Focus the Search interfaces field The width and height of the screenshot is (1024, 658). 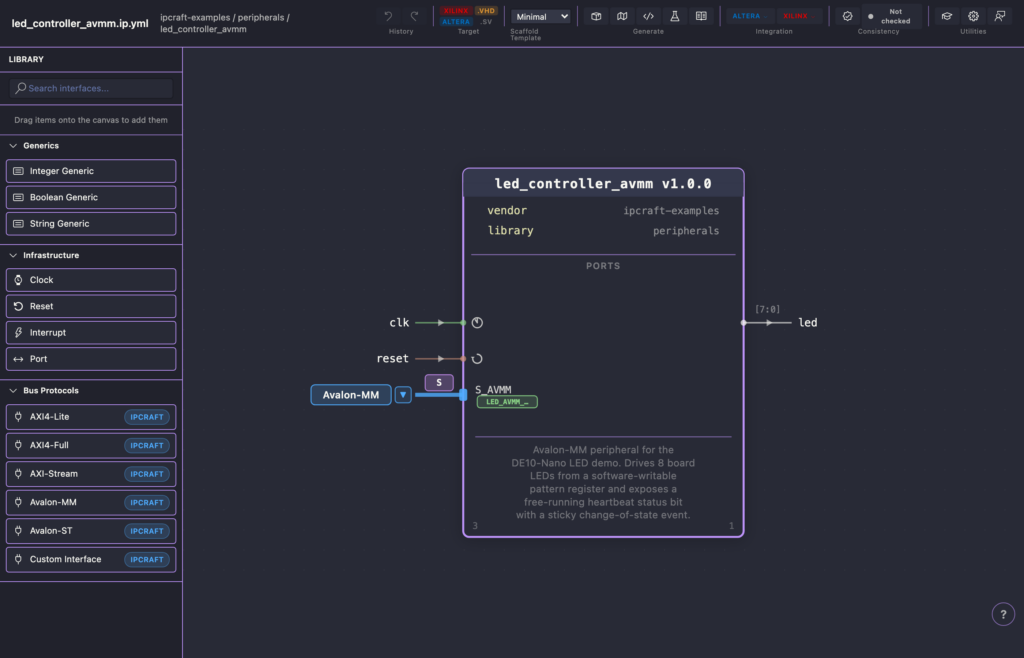[91, 88]
